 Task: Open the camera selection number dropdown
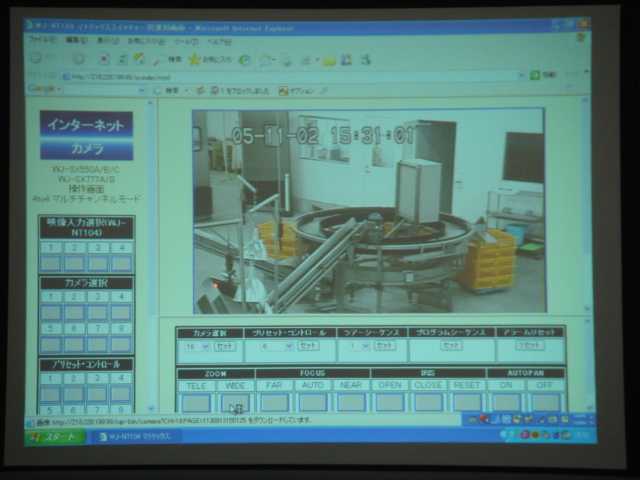click(194, 346)
